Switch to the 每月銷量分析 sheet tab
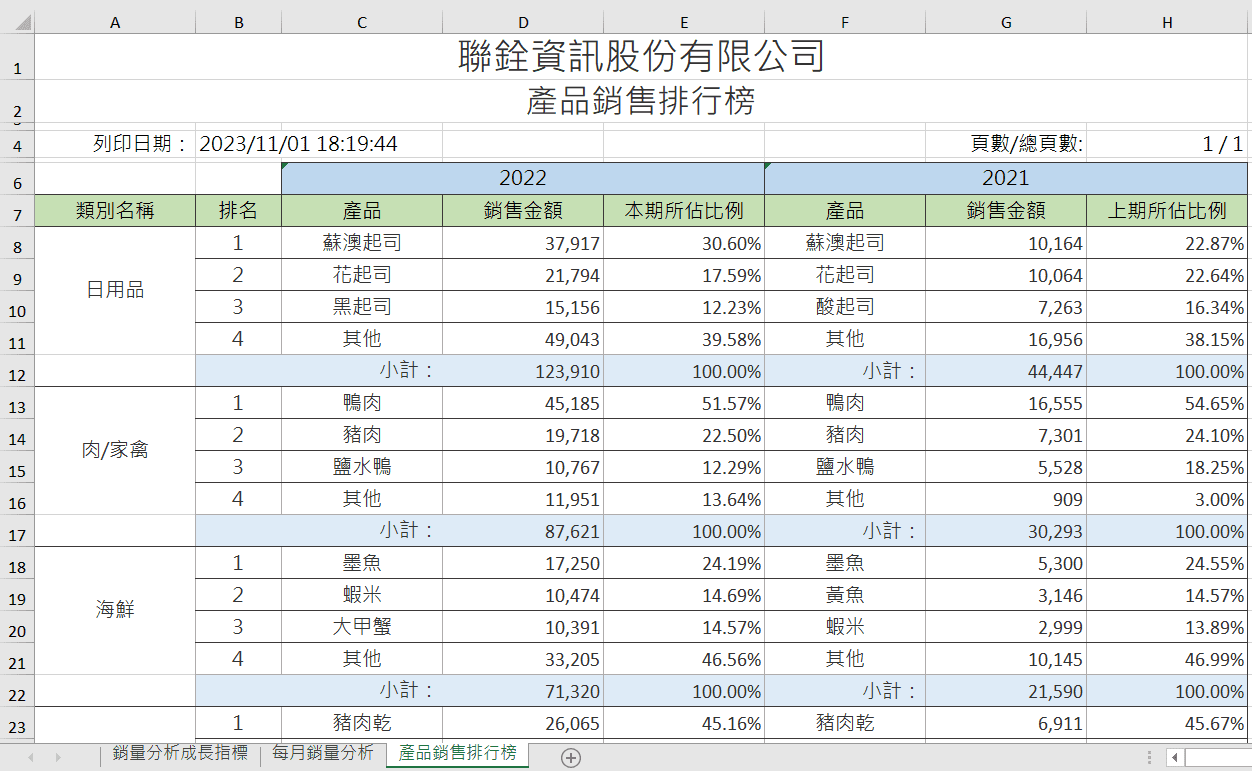 (x=323, y=753)
